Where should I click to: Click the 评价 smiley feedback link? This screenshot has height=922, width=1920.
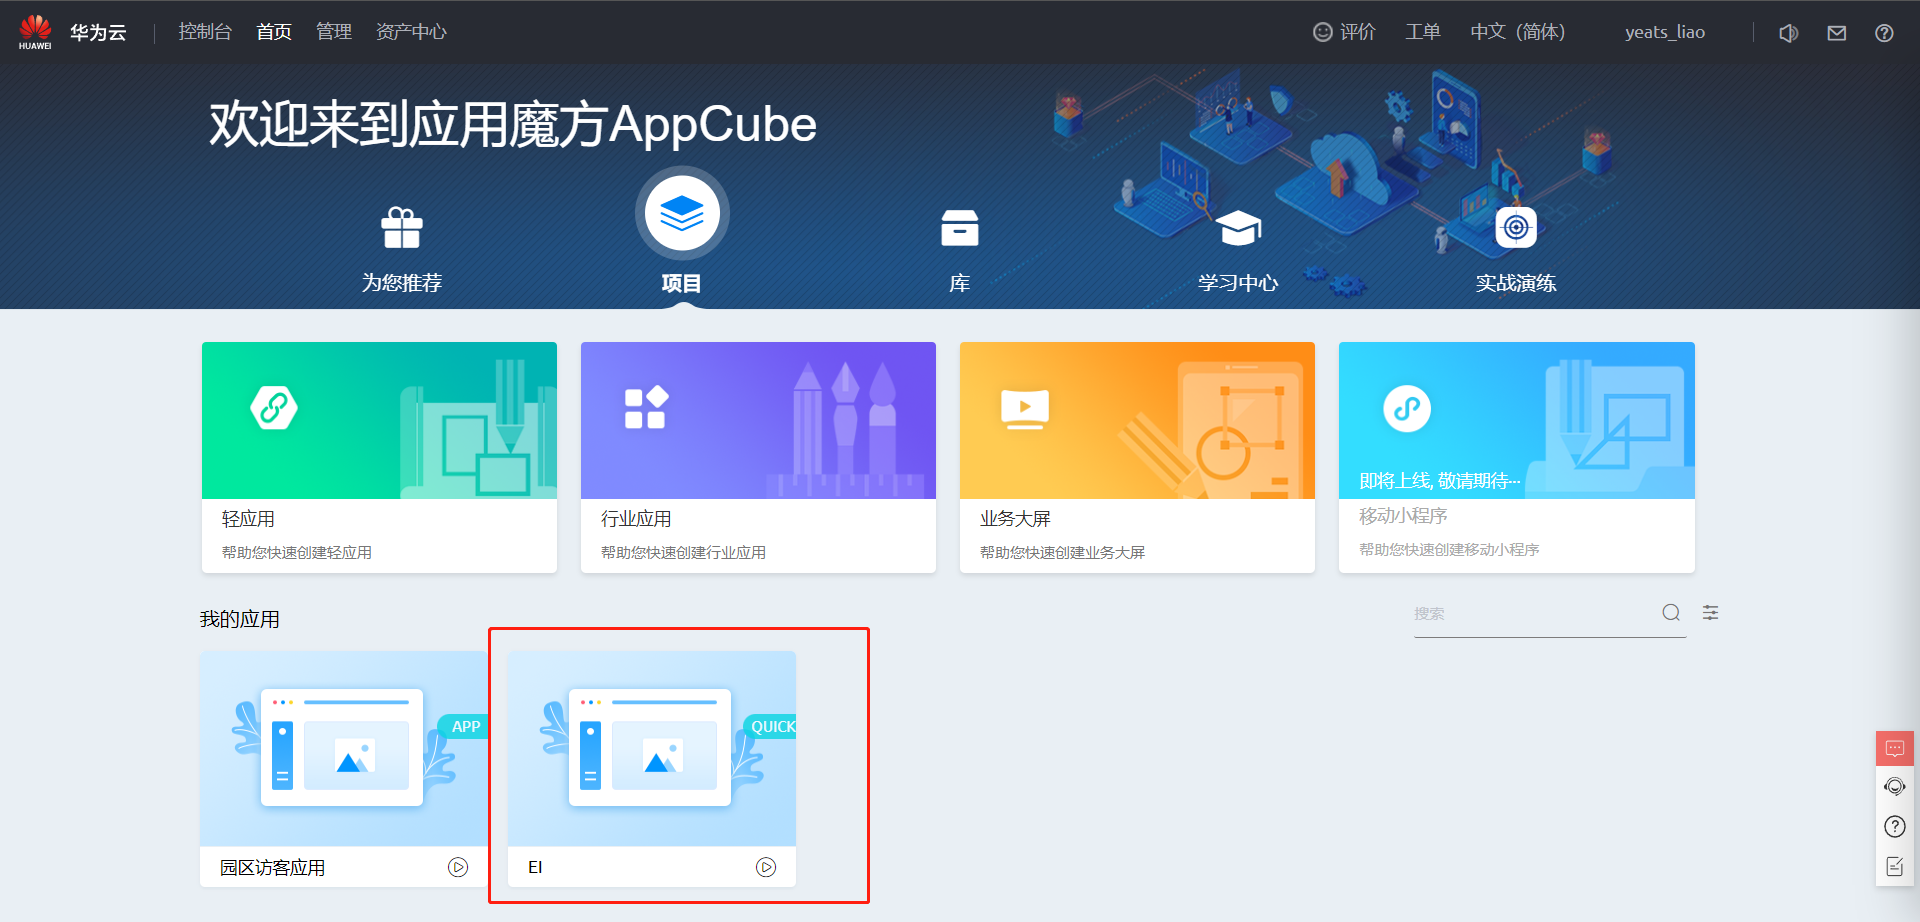[1344, 32]
